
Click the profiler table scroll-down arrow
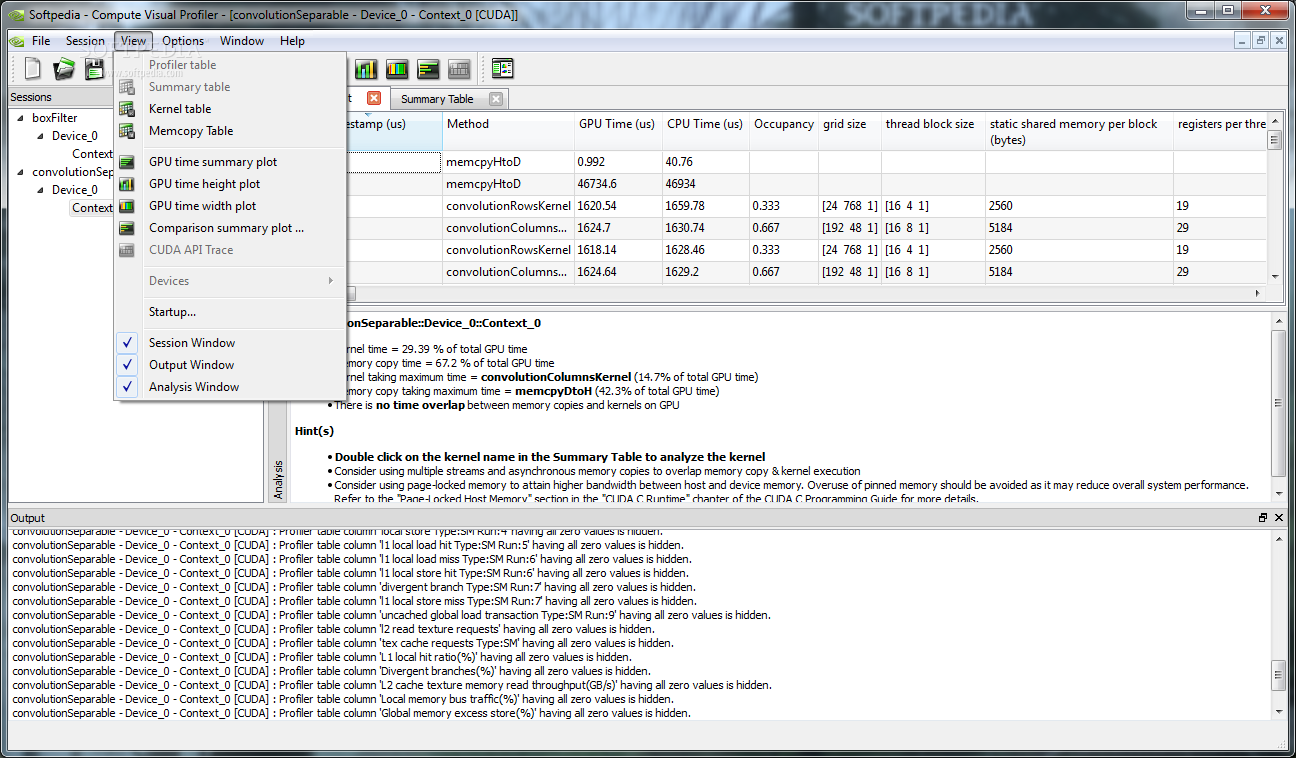[x=1274, y=277]
